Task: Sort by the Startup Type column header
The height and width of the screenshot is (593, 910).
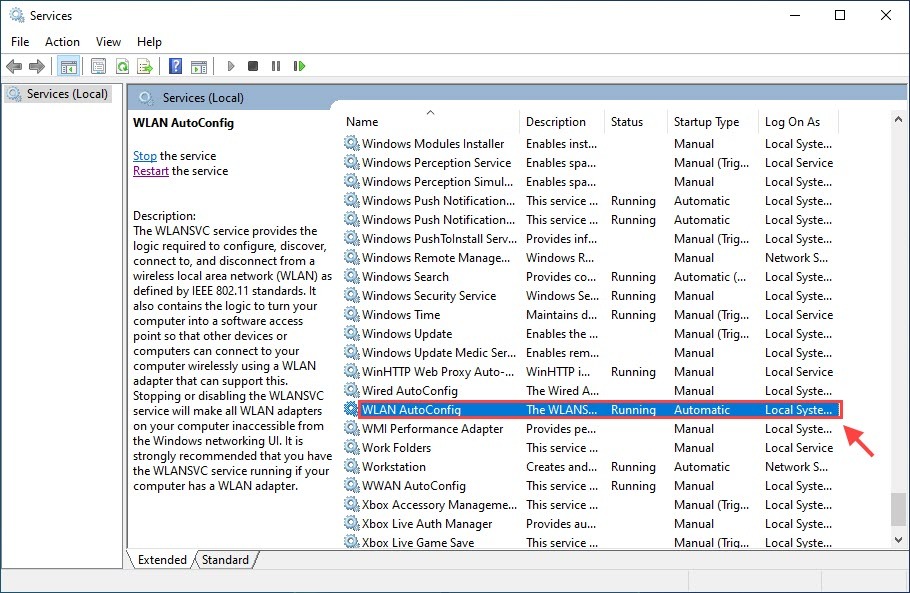Action: tap(713, 122)
